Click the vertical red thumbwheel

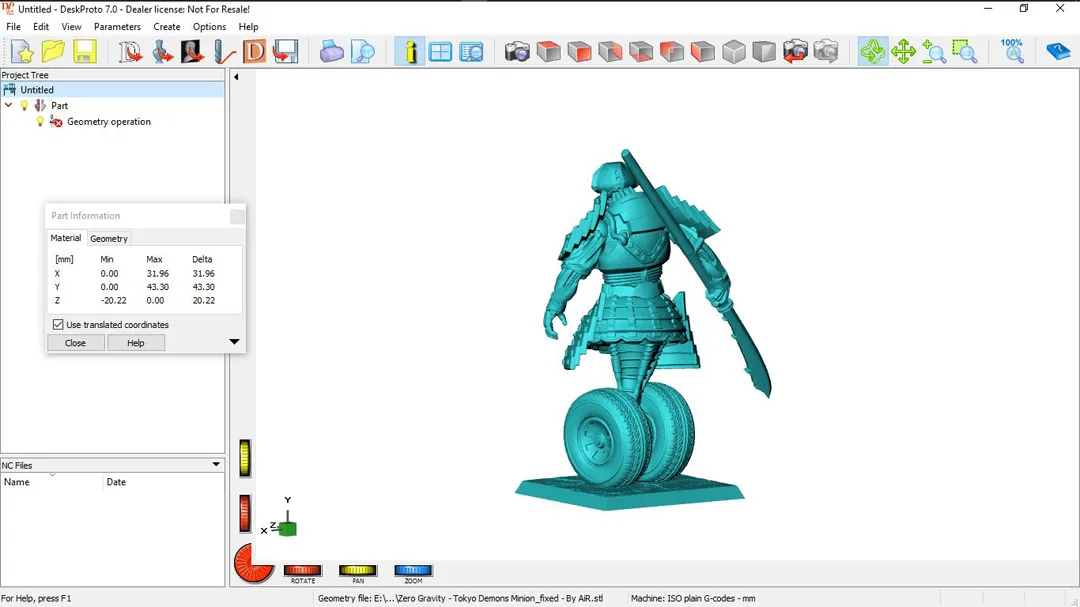pos(245,513)
